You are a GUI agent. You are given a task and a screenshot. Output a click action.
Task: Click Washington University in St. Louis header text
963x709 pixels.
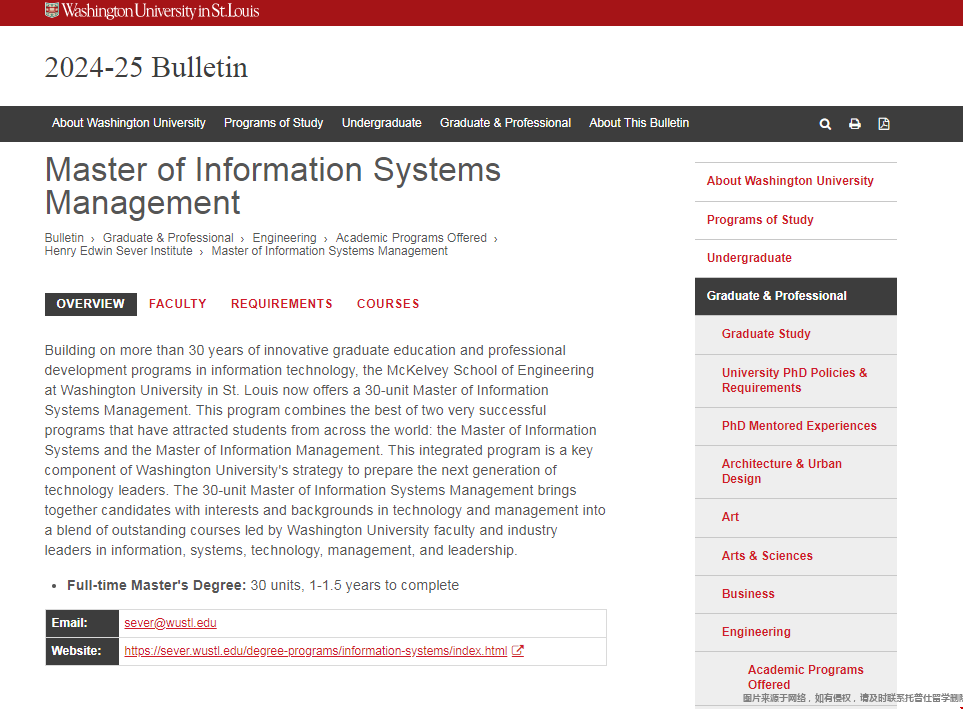(160, 10)
